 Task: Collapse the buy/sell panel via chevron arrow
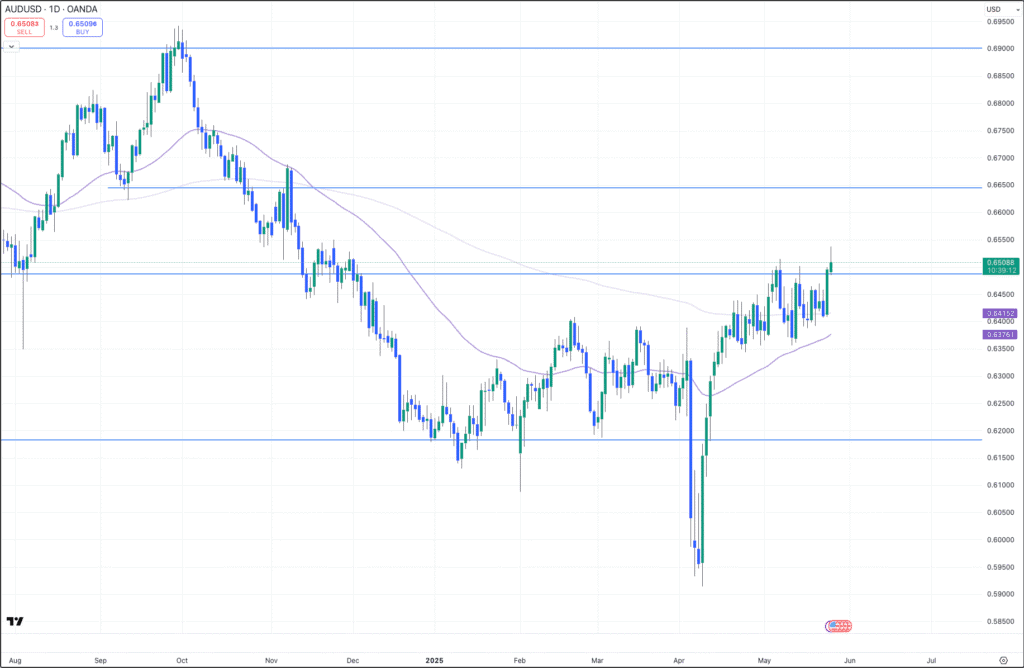tap(12, 46)
